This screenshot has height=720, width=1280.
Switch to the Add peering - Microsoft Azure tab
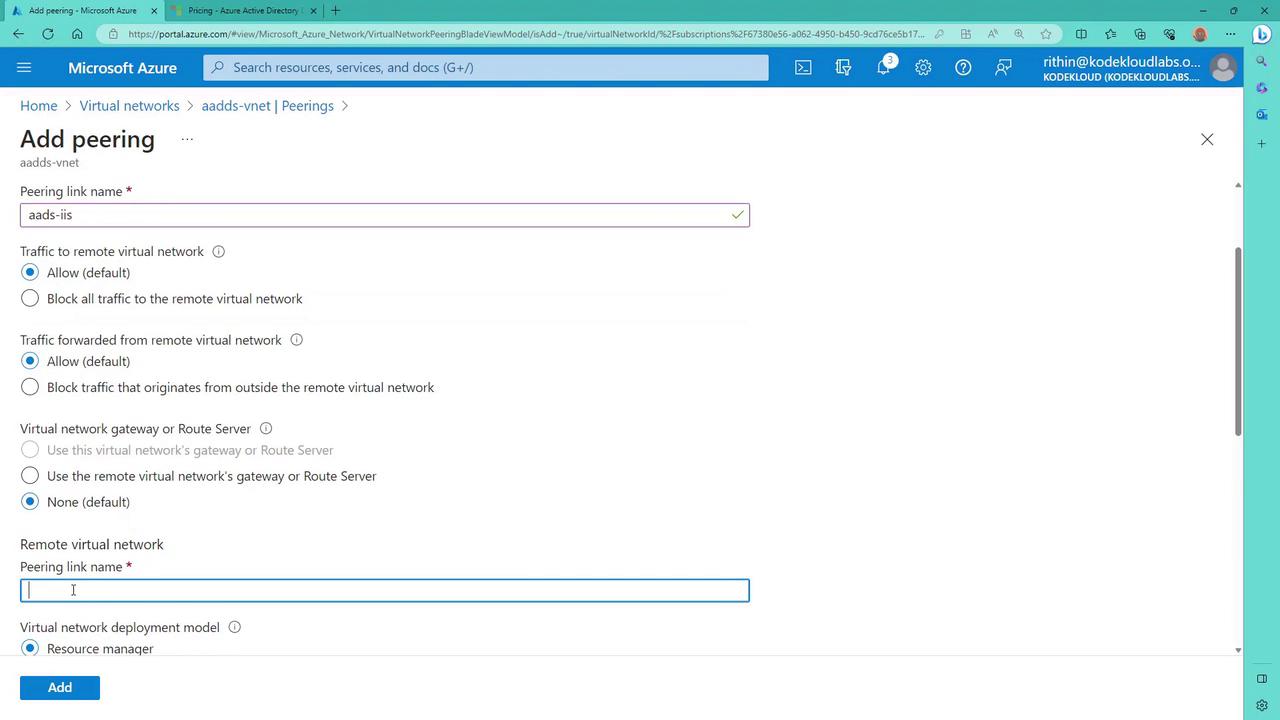tap(84, 11)
